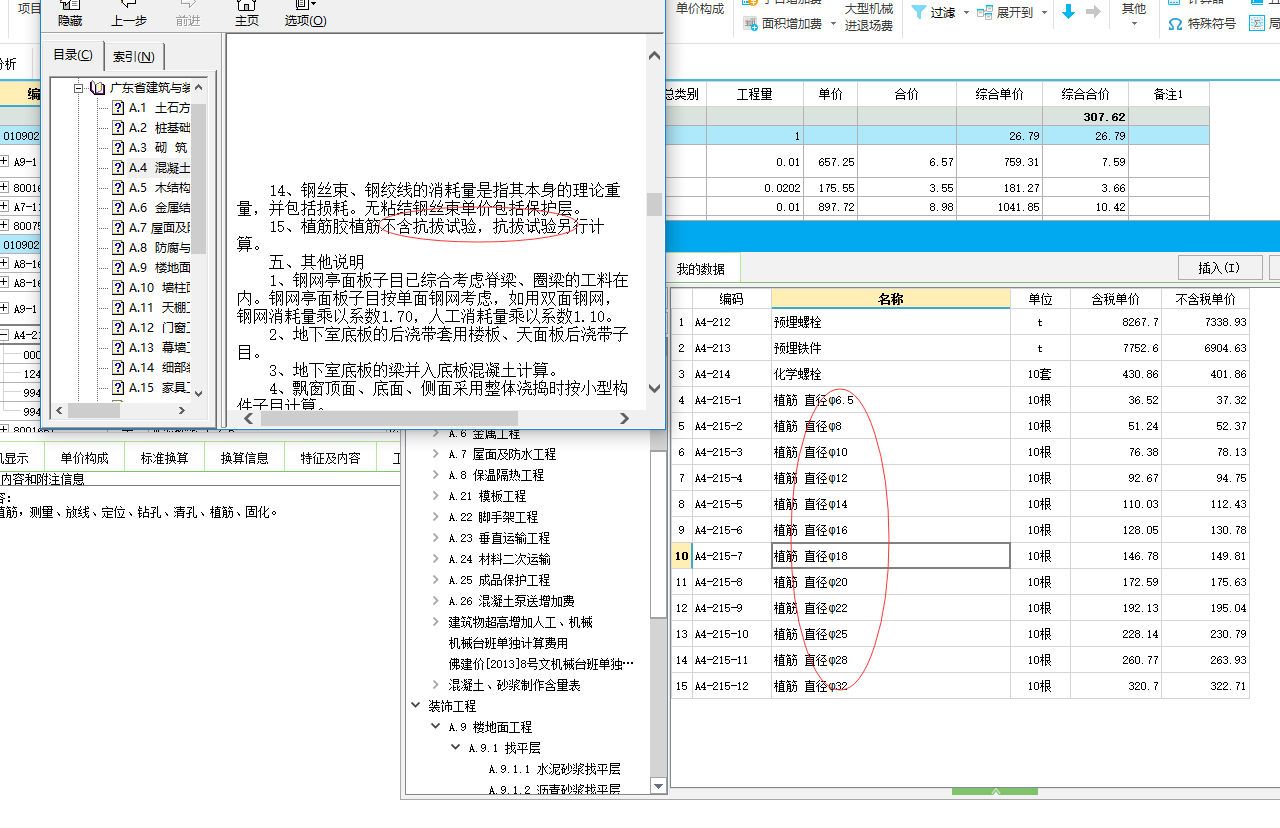
Task: Click the 特殊符号 omega icon
Action: coord(1176,24)
